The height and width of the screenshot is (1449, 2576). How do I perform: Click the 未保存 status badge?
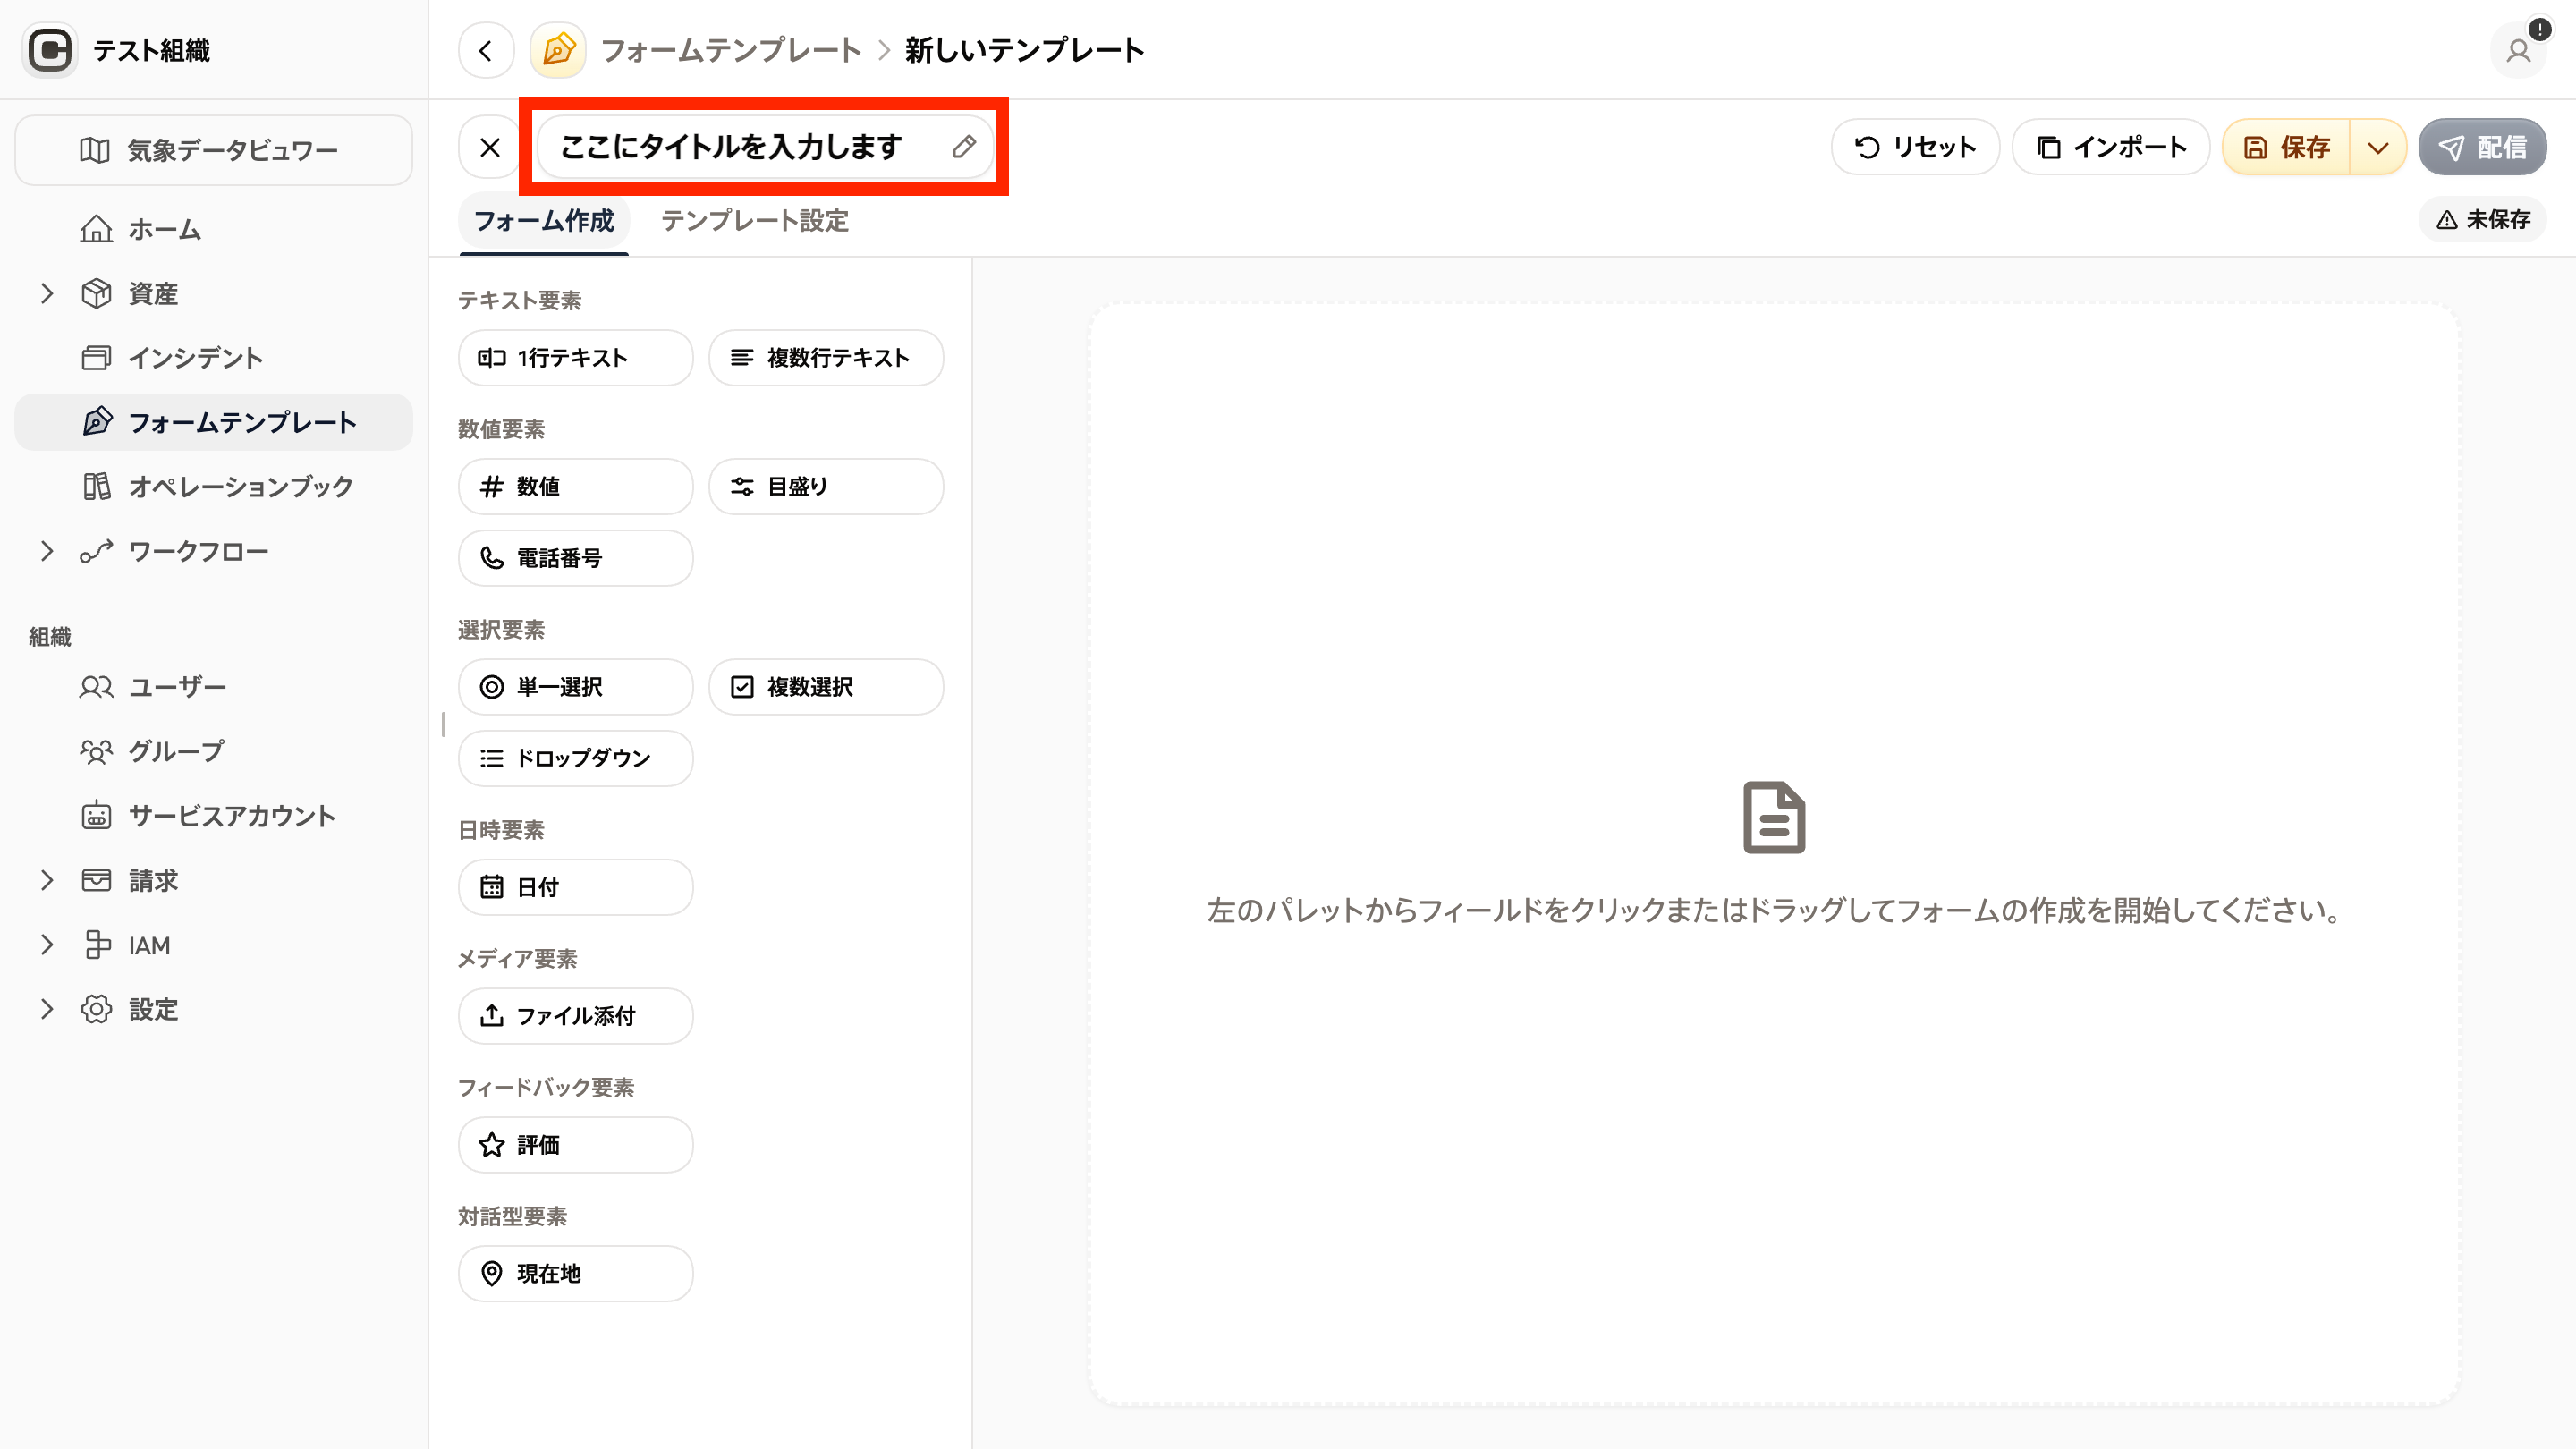tap(2482, 219)
